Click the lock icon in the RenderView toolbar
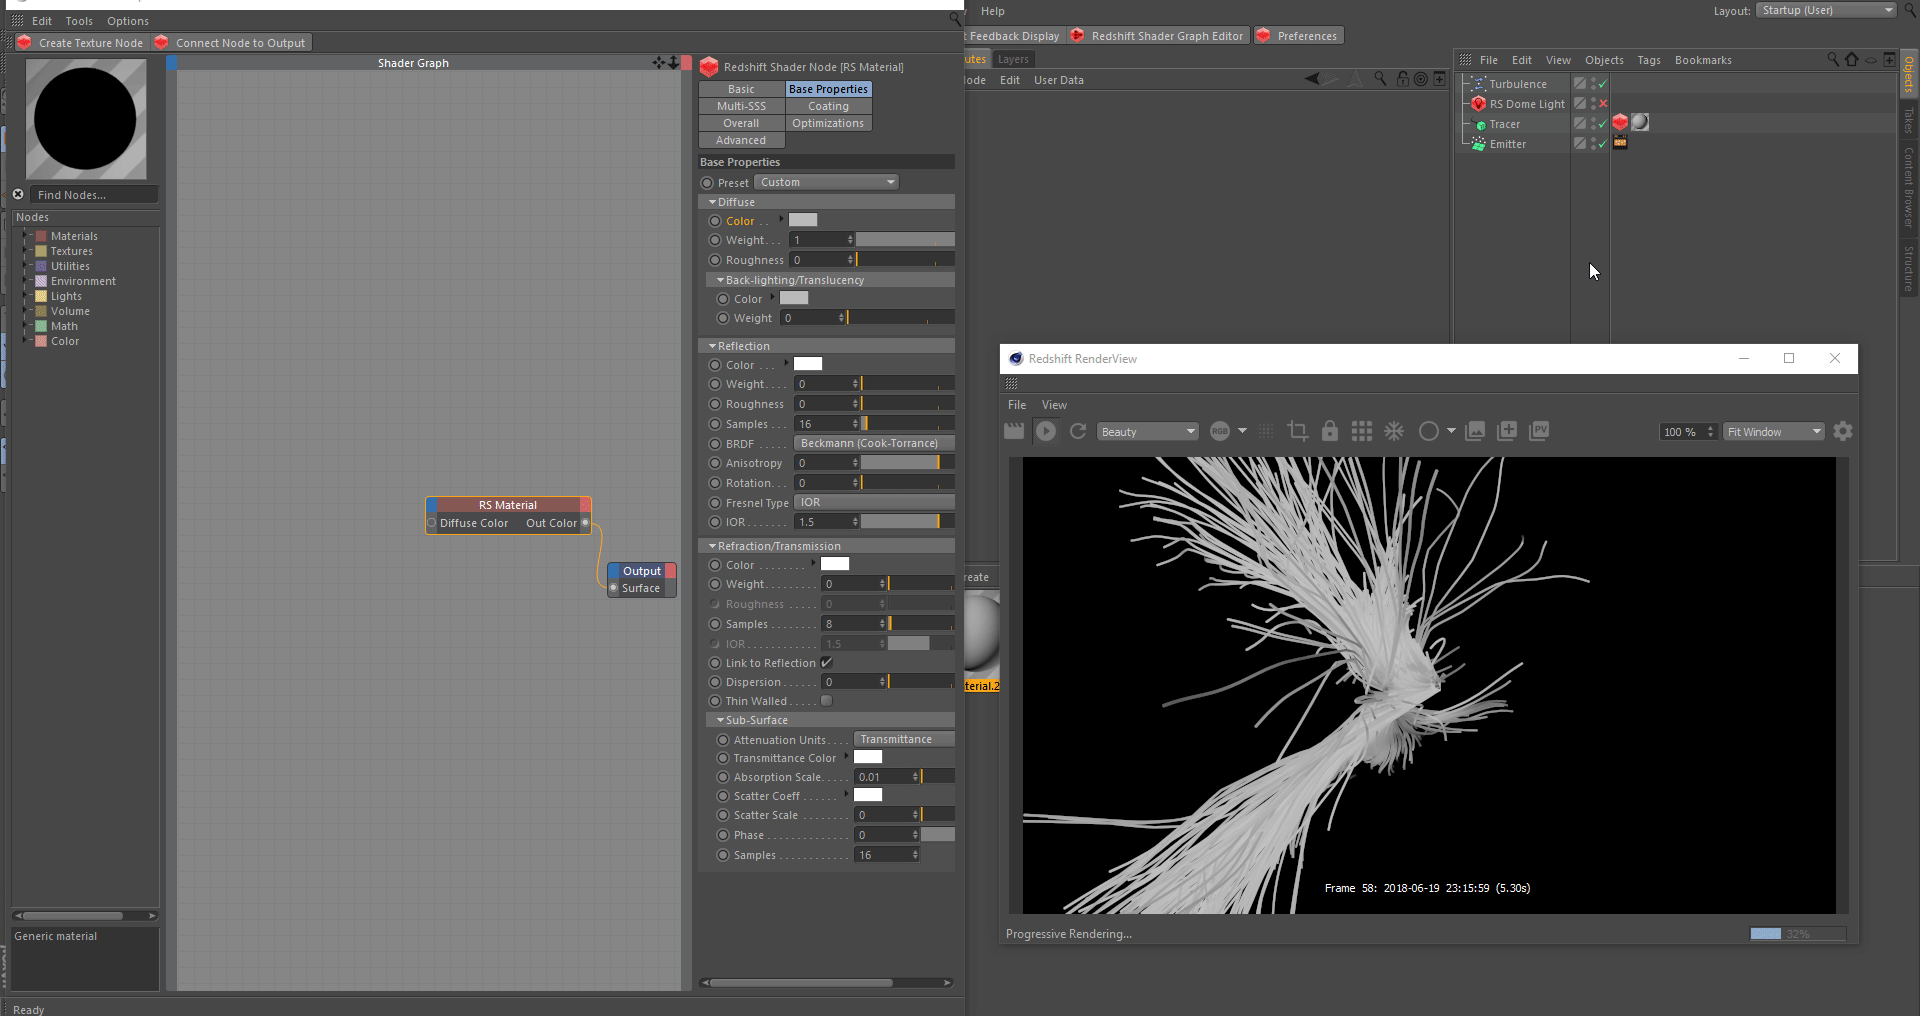Image resolution: width=1920 pixels, height=1016 pixels. (1330, 431)
